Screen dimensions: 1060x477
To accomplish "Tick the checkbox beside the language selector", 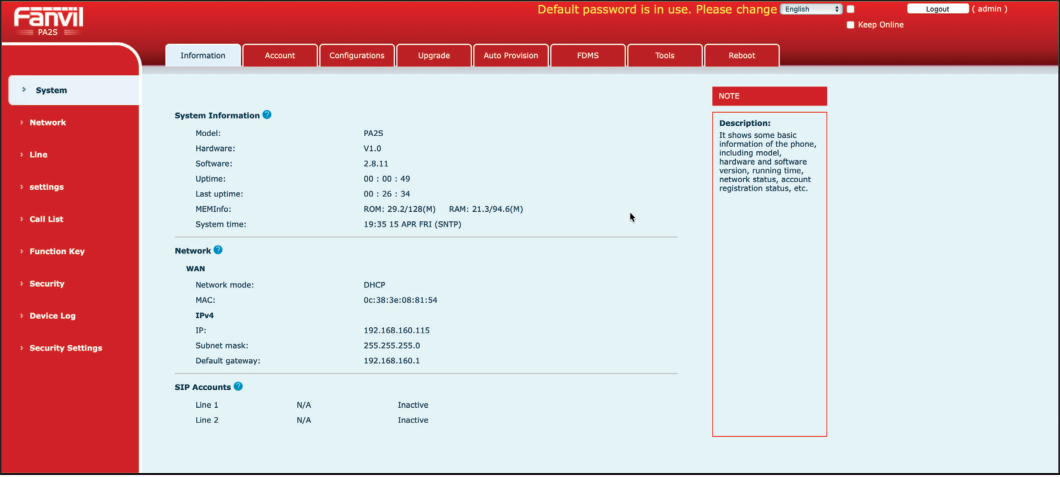I will pos(850,9).
